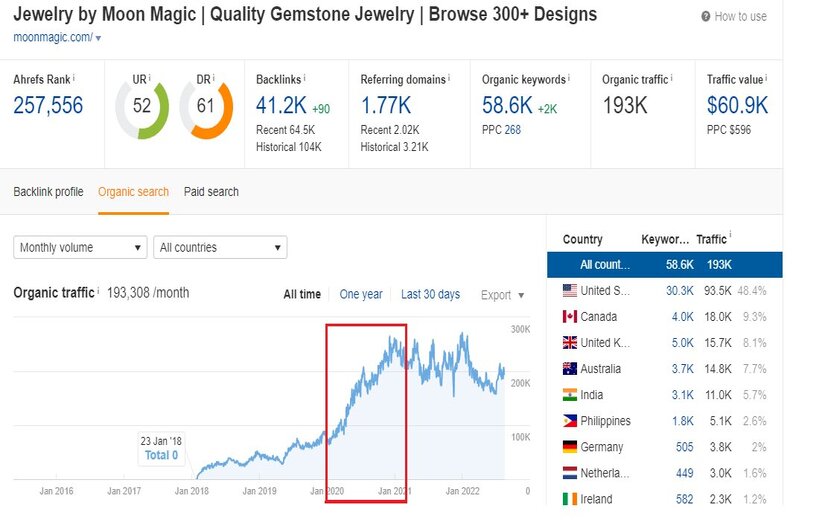Screen dimensions: 825x525
Task: Open the All countries dropdown
Action: pyautogui.click(x=220, y=247)
